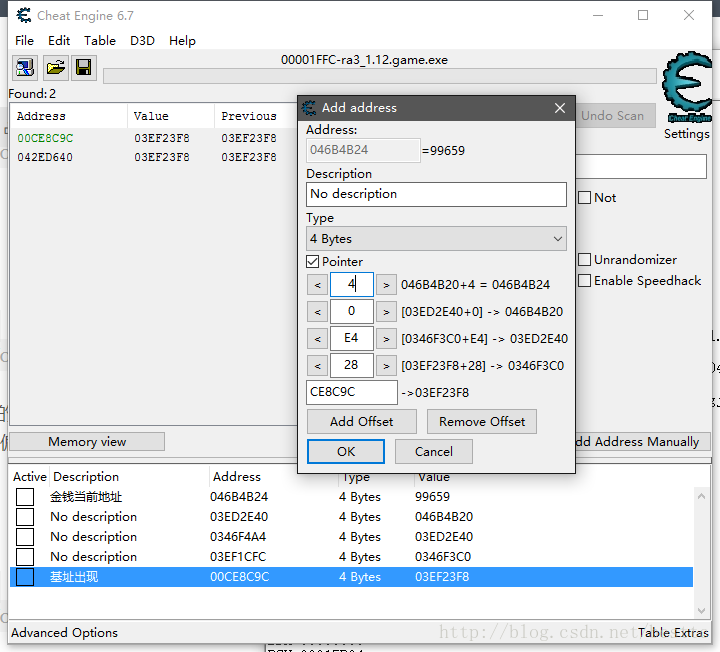Screen dimensions: 720x652
Task: Open the Table menu
Action: [100, 40]
